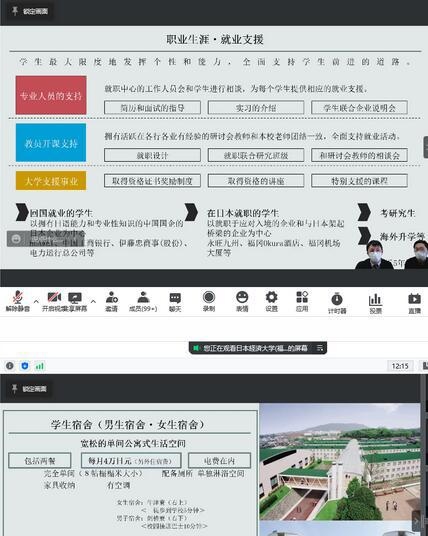
Task: Click 在日本就职的学生 heading
Action: coord(243,213)
